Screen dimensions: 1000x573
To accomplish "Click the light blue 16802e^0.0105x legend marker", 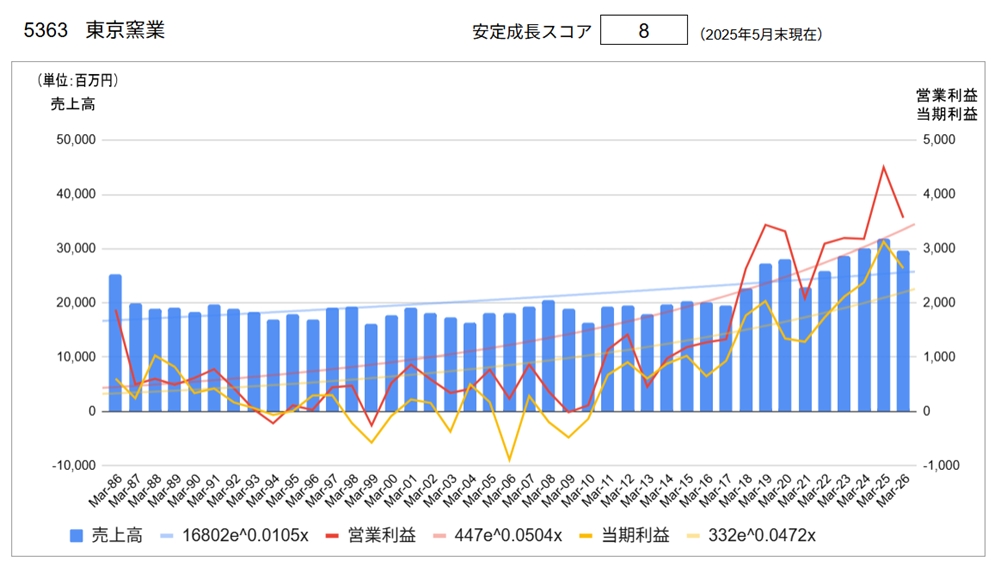I will 166,535.
